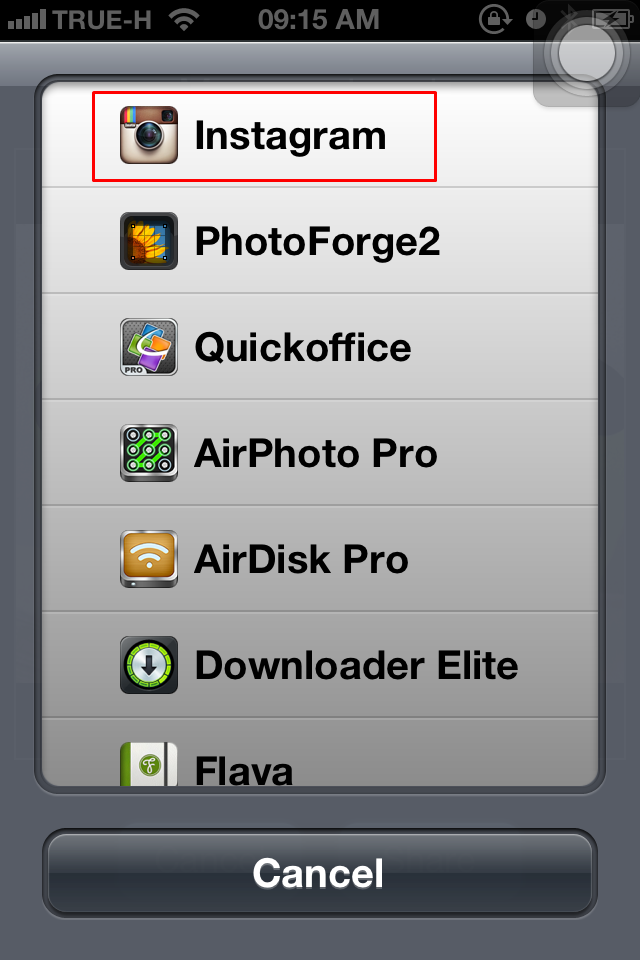Tap the 09:15 AM clock
640x960 pixels.
318,20
